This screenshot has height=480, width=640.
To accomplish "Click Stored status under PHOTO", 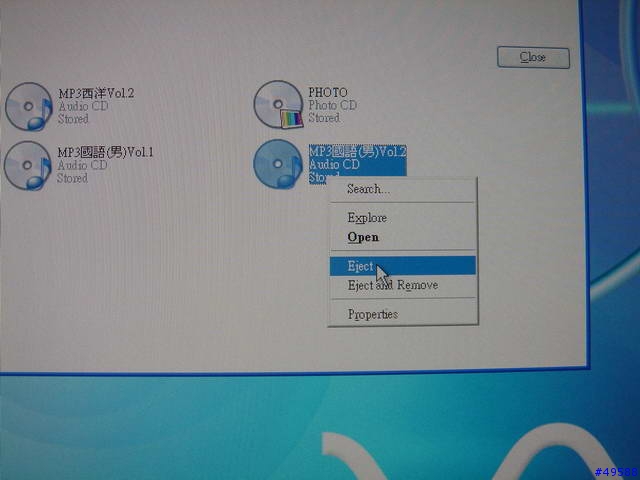I will [x=324, y=118].
